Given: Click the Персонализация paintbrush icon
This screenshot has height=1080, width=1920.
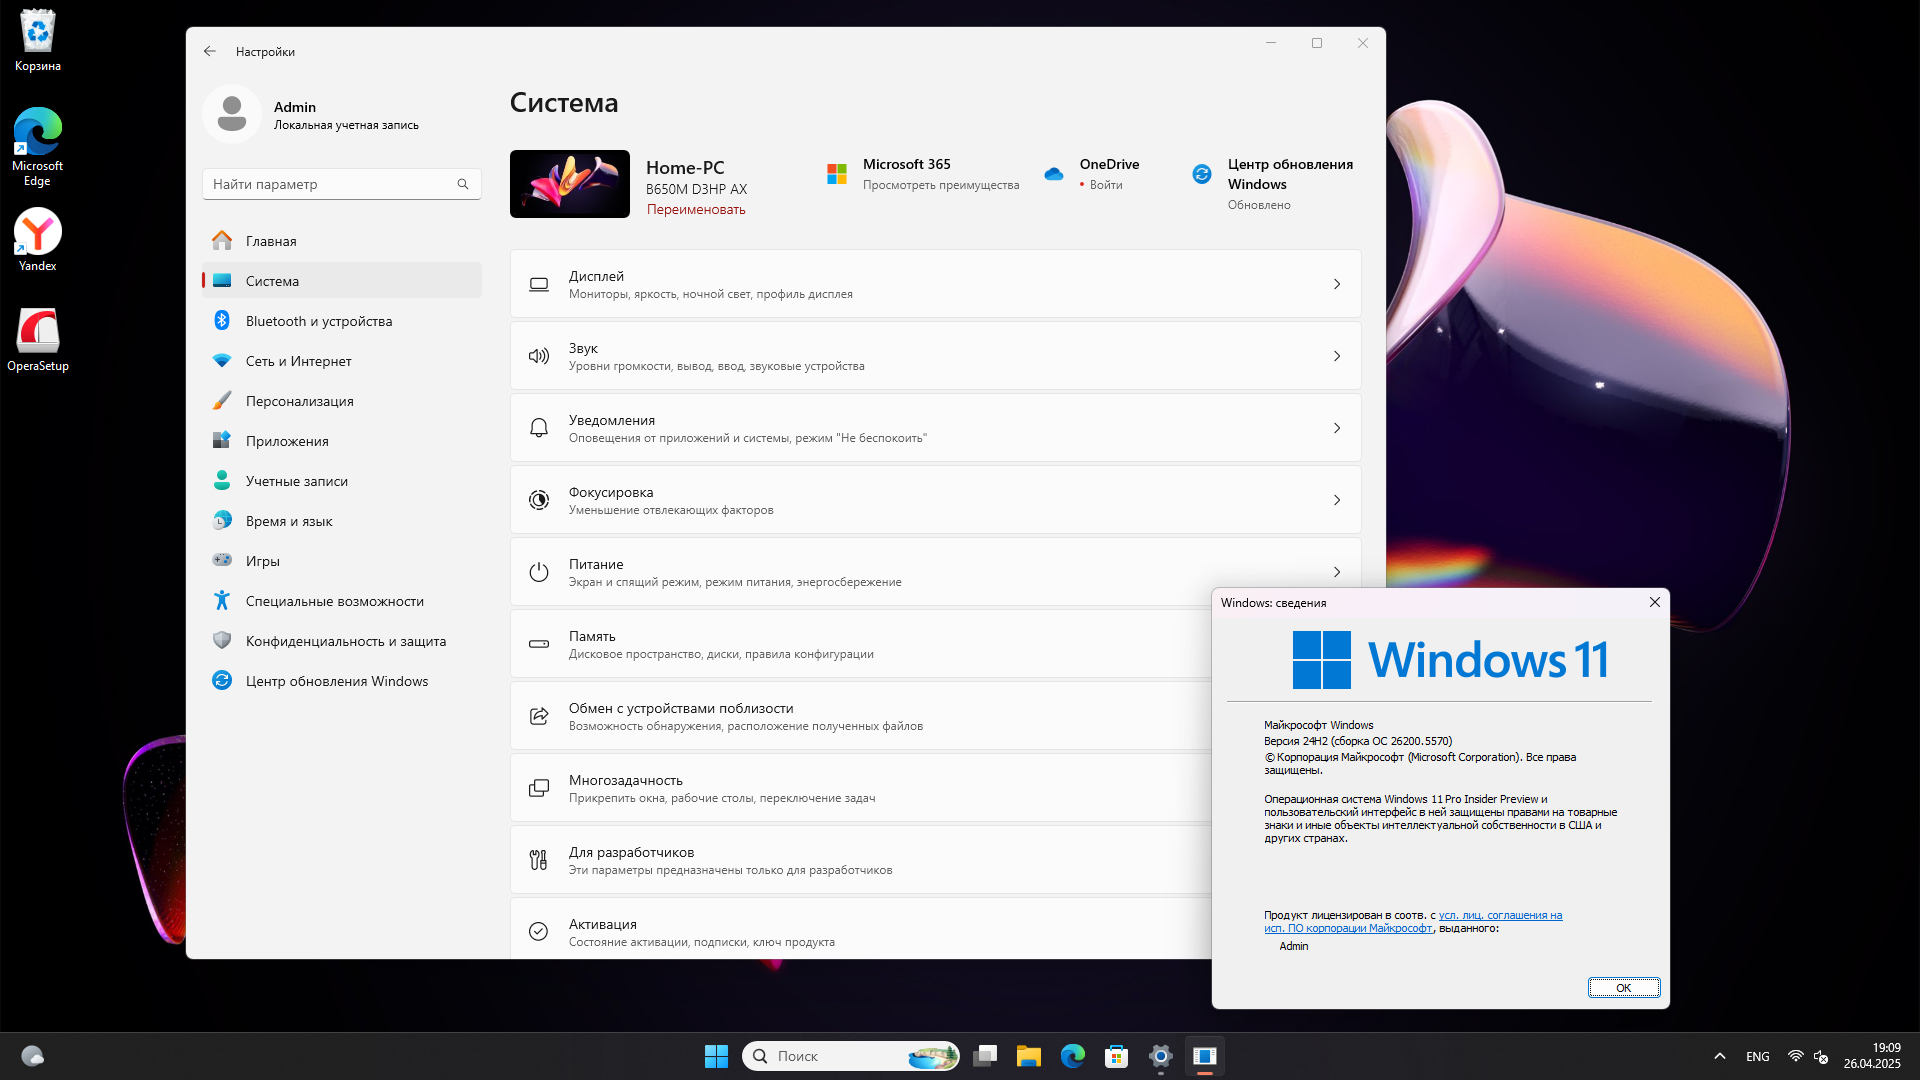Looking at the screenshot, I should 222,401.
